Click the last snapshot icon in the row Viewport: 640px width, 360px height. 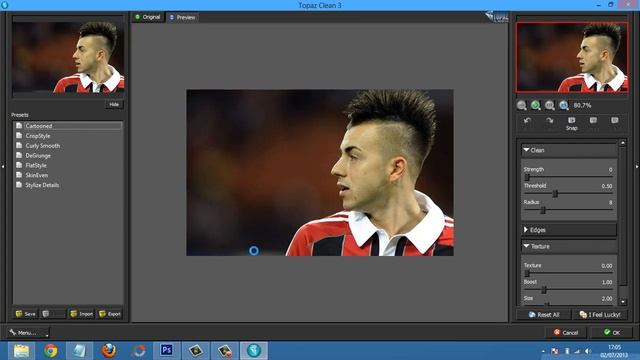click(615, 120)
